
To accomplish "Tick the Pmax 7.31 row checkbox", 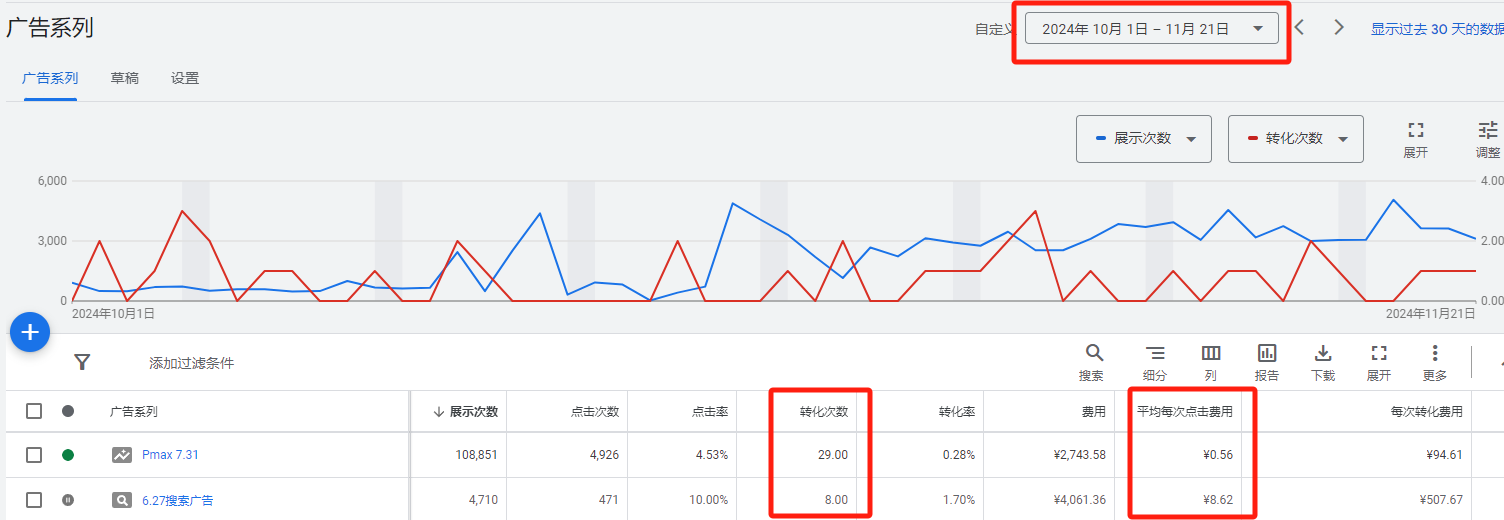I will point(34,455).
